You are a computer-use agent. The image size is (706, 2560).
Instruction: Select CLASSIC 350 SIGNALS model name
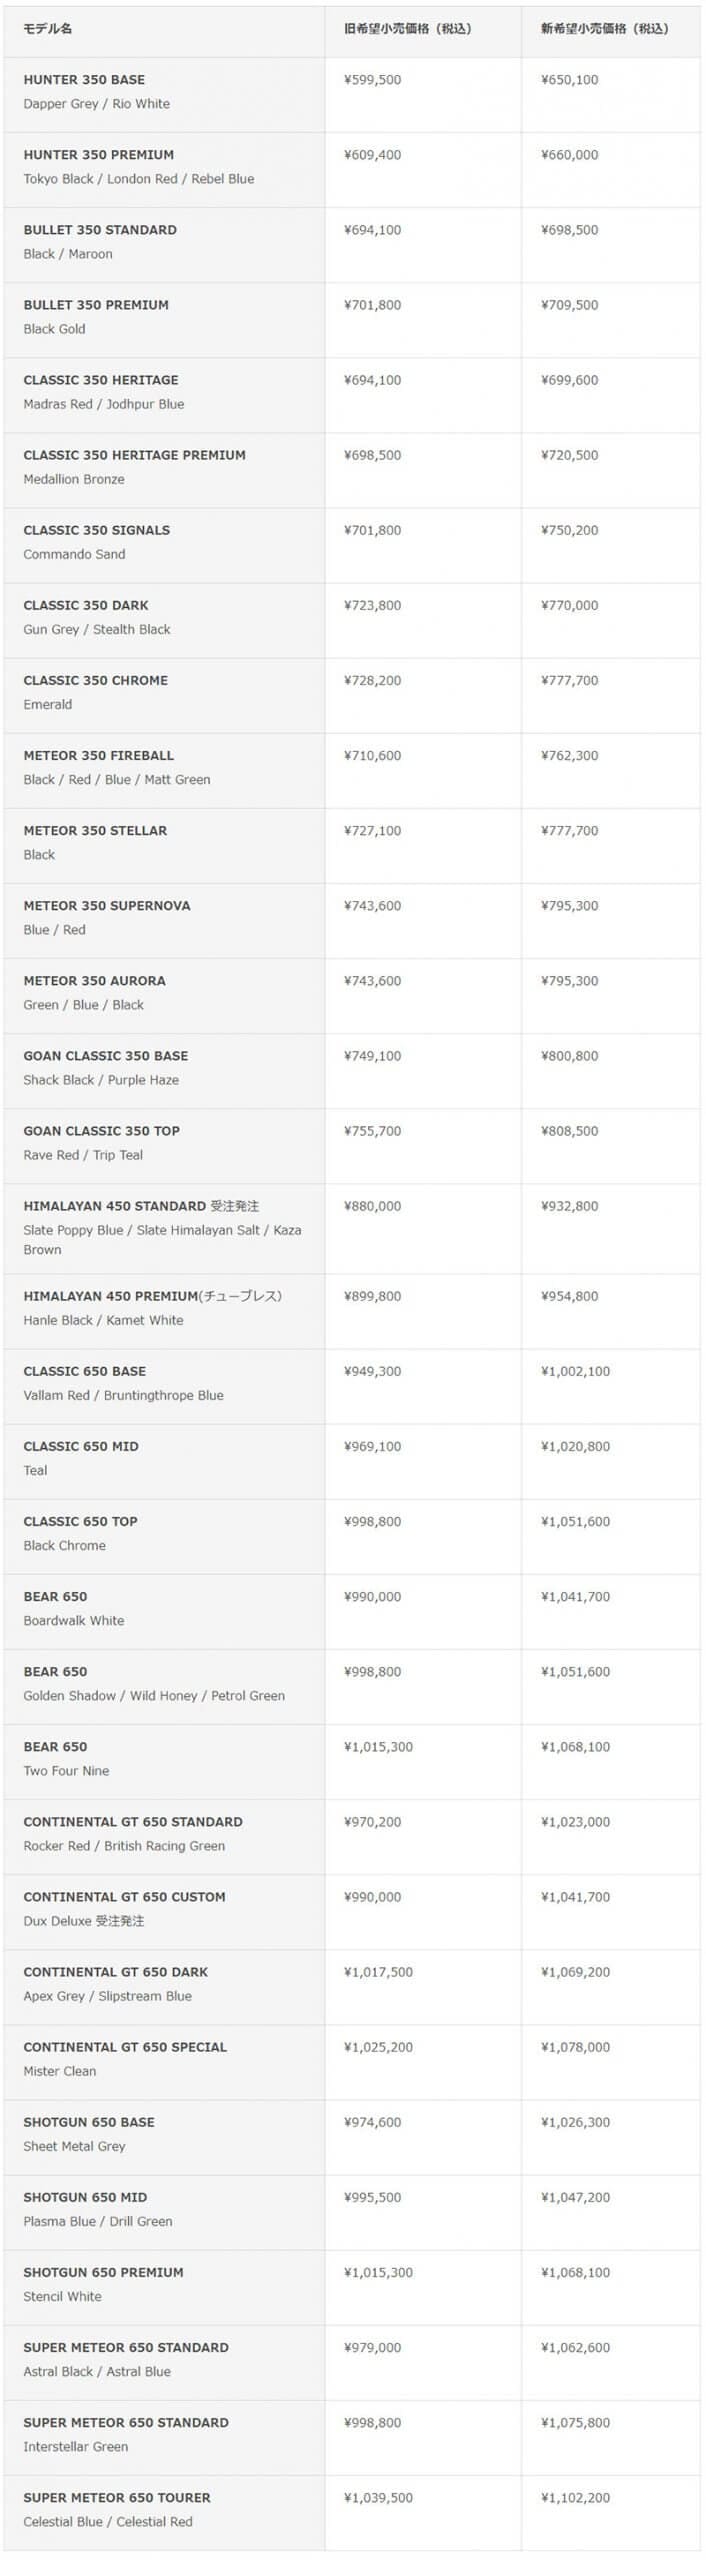tap(97, 530)
